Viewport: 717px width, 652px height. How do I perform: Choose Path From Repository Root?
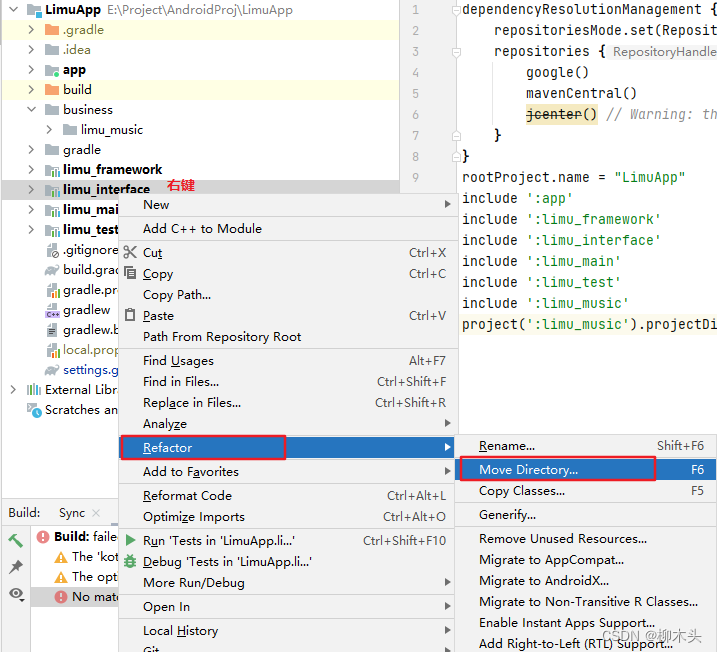[x=289, y=337]
